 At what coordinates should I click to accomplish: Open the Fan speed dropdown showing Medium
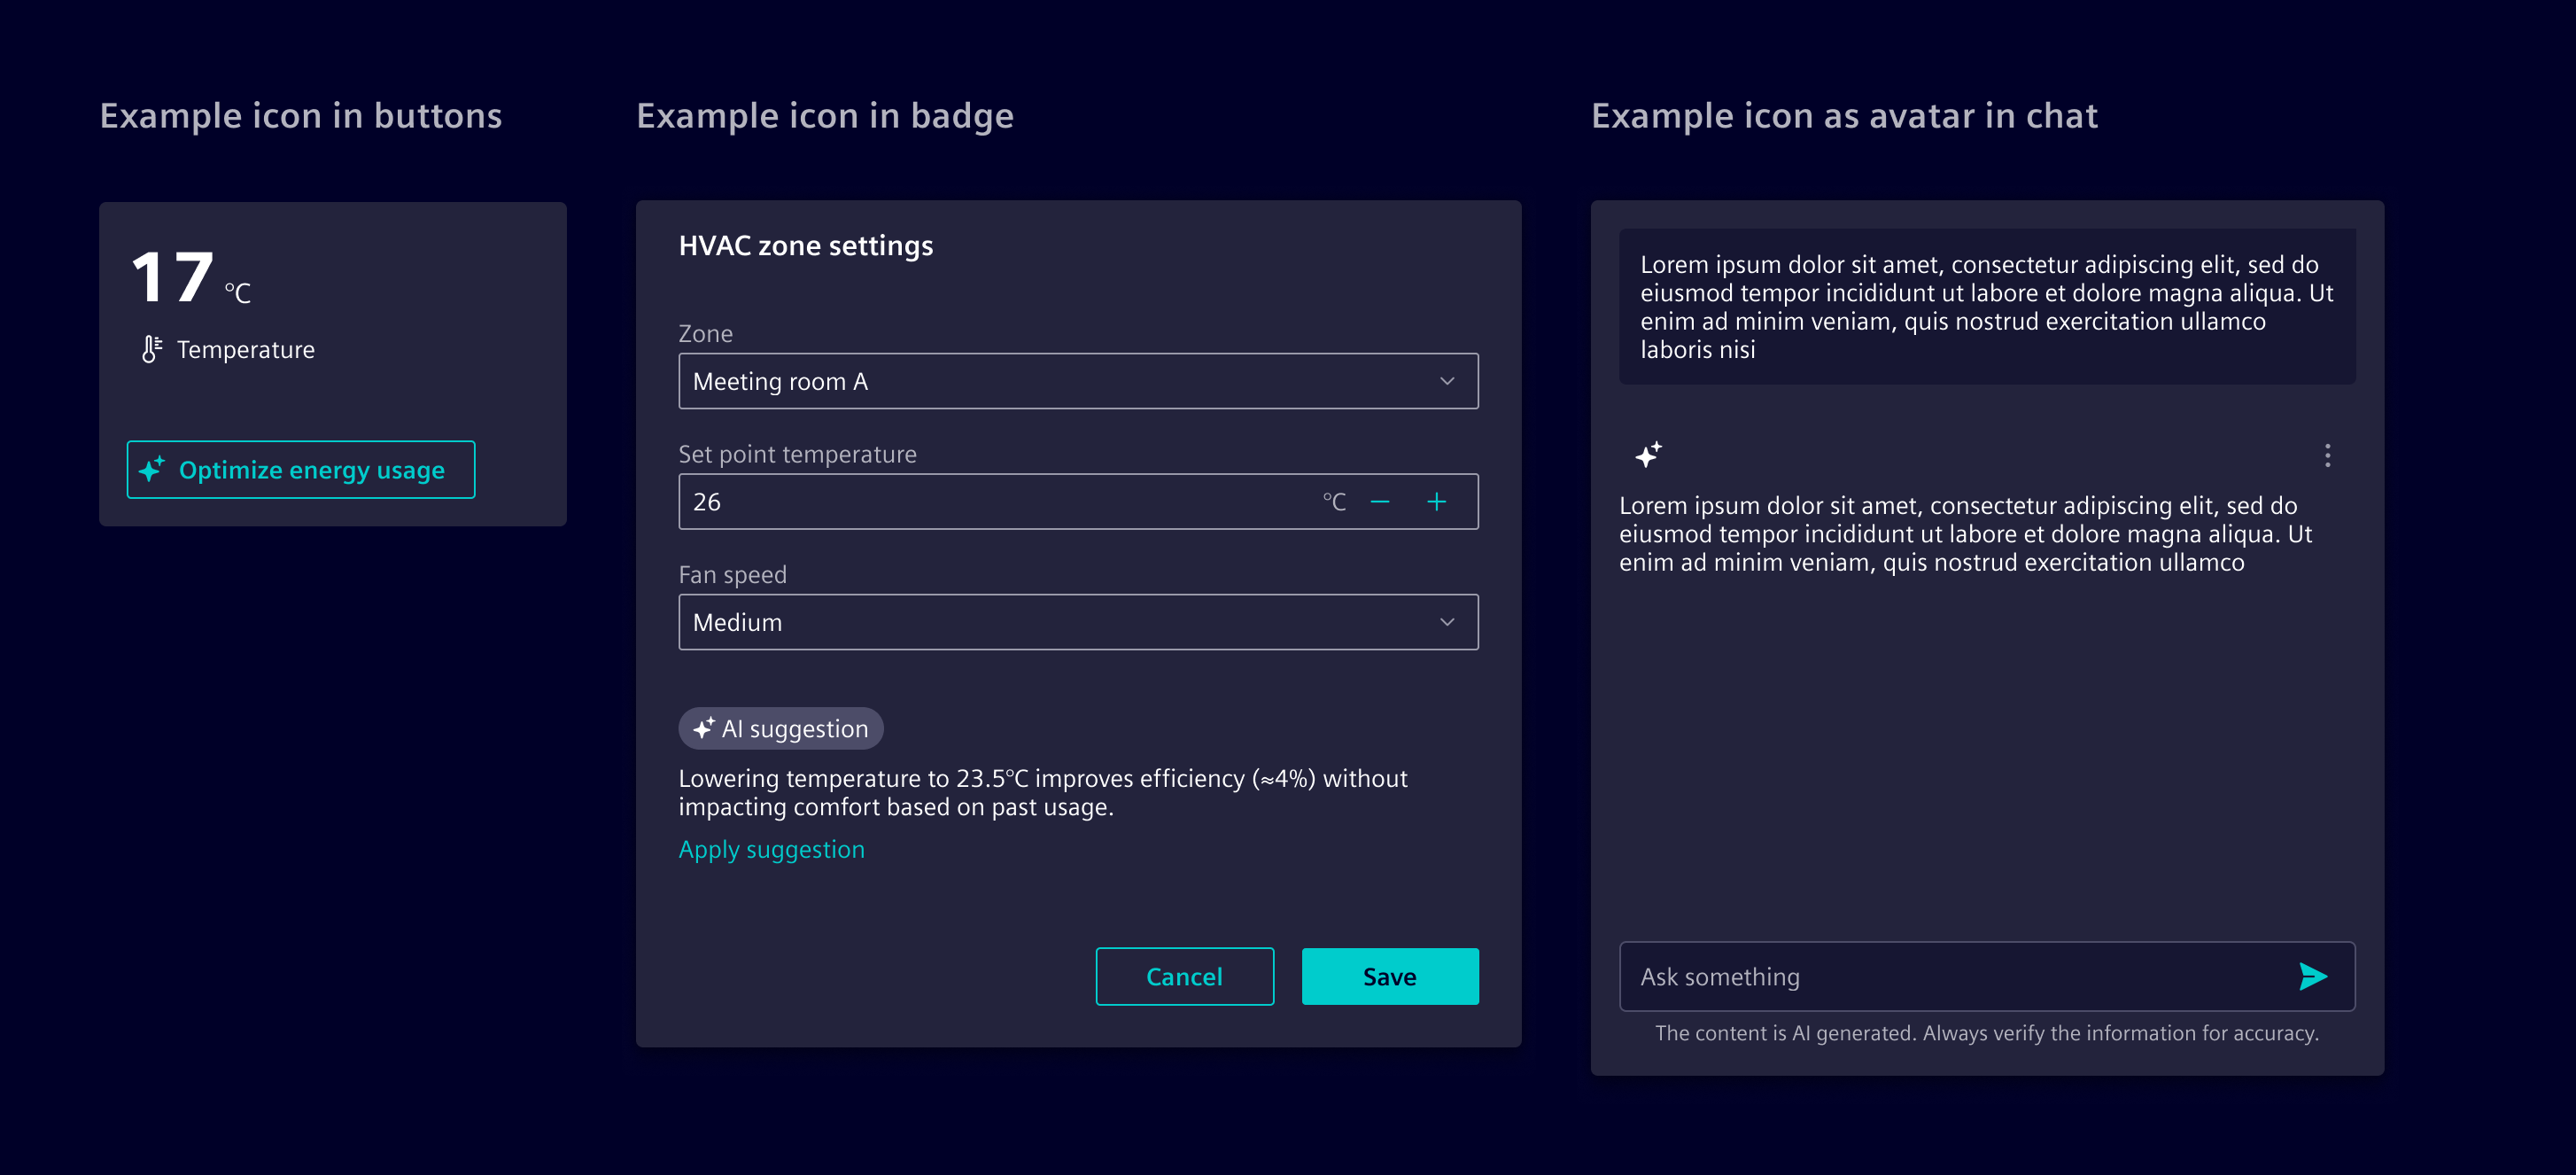[1077, 621]
